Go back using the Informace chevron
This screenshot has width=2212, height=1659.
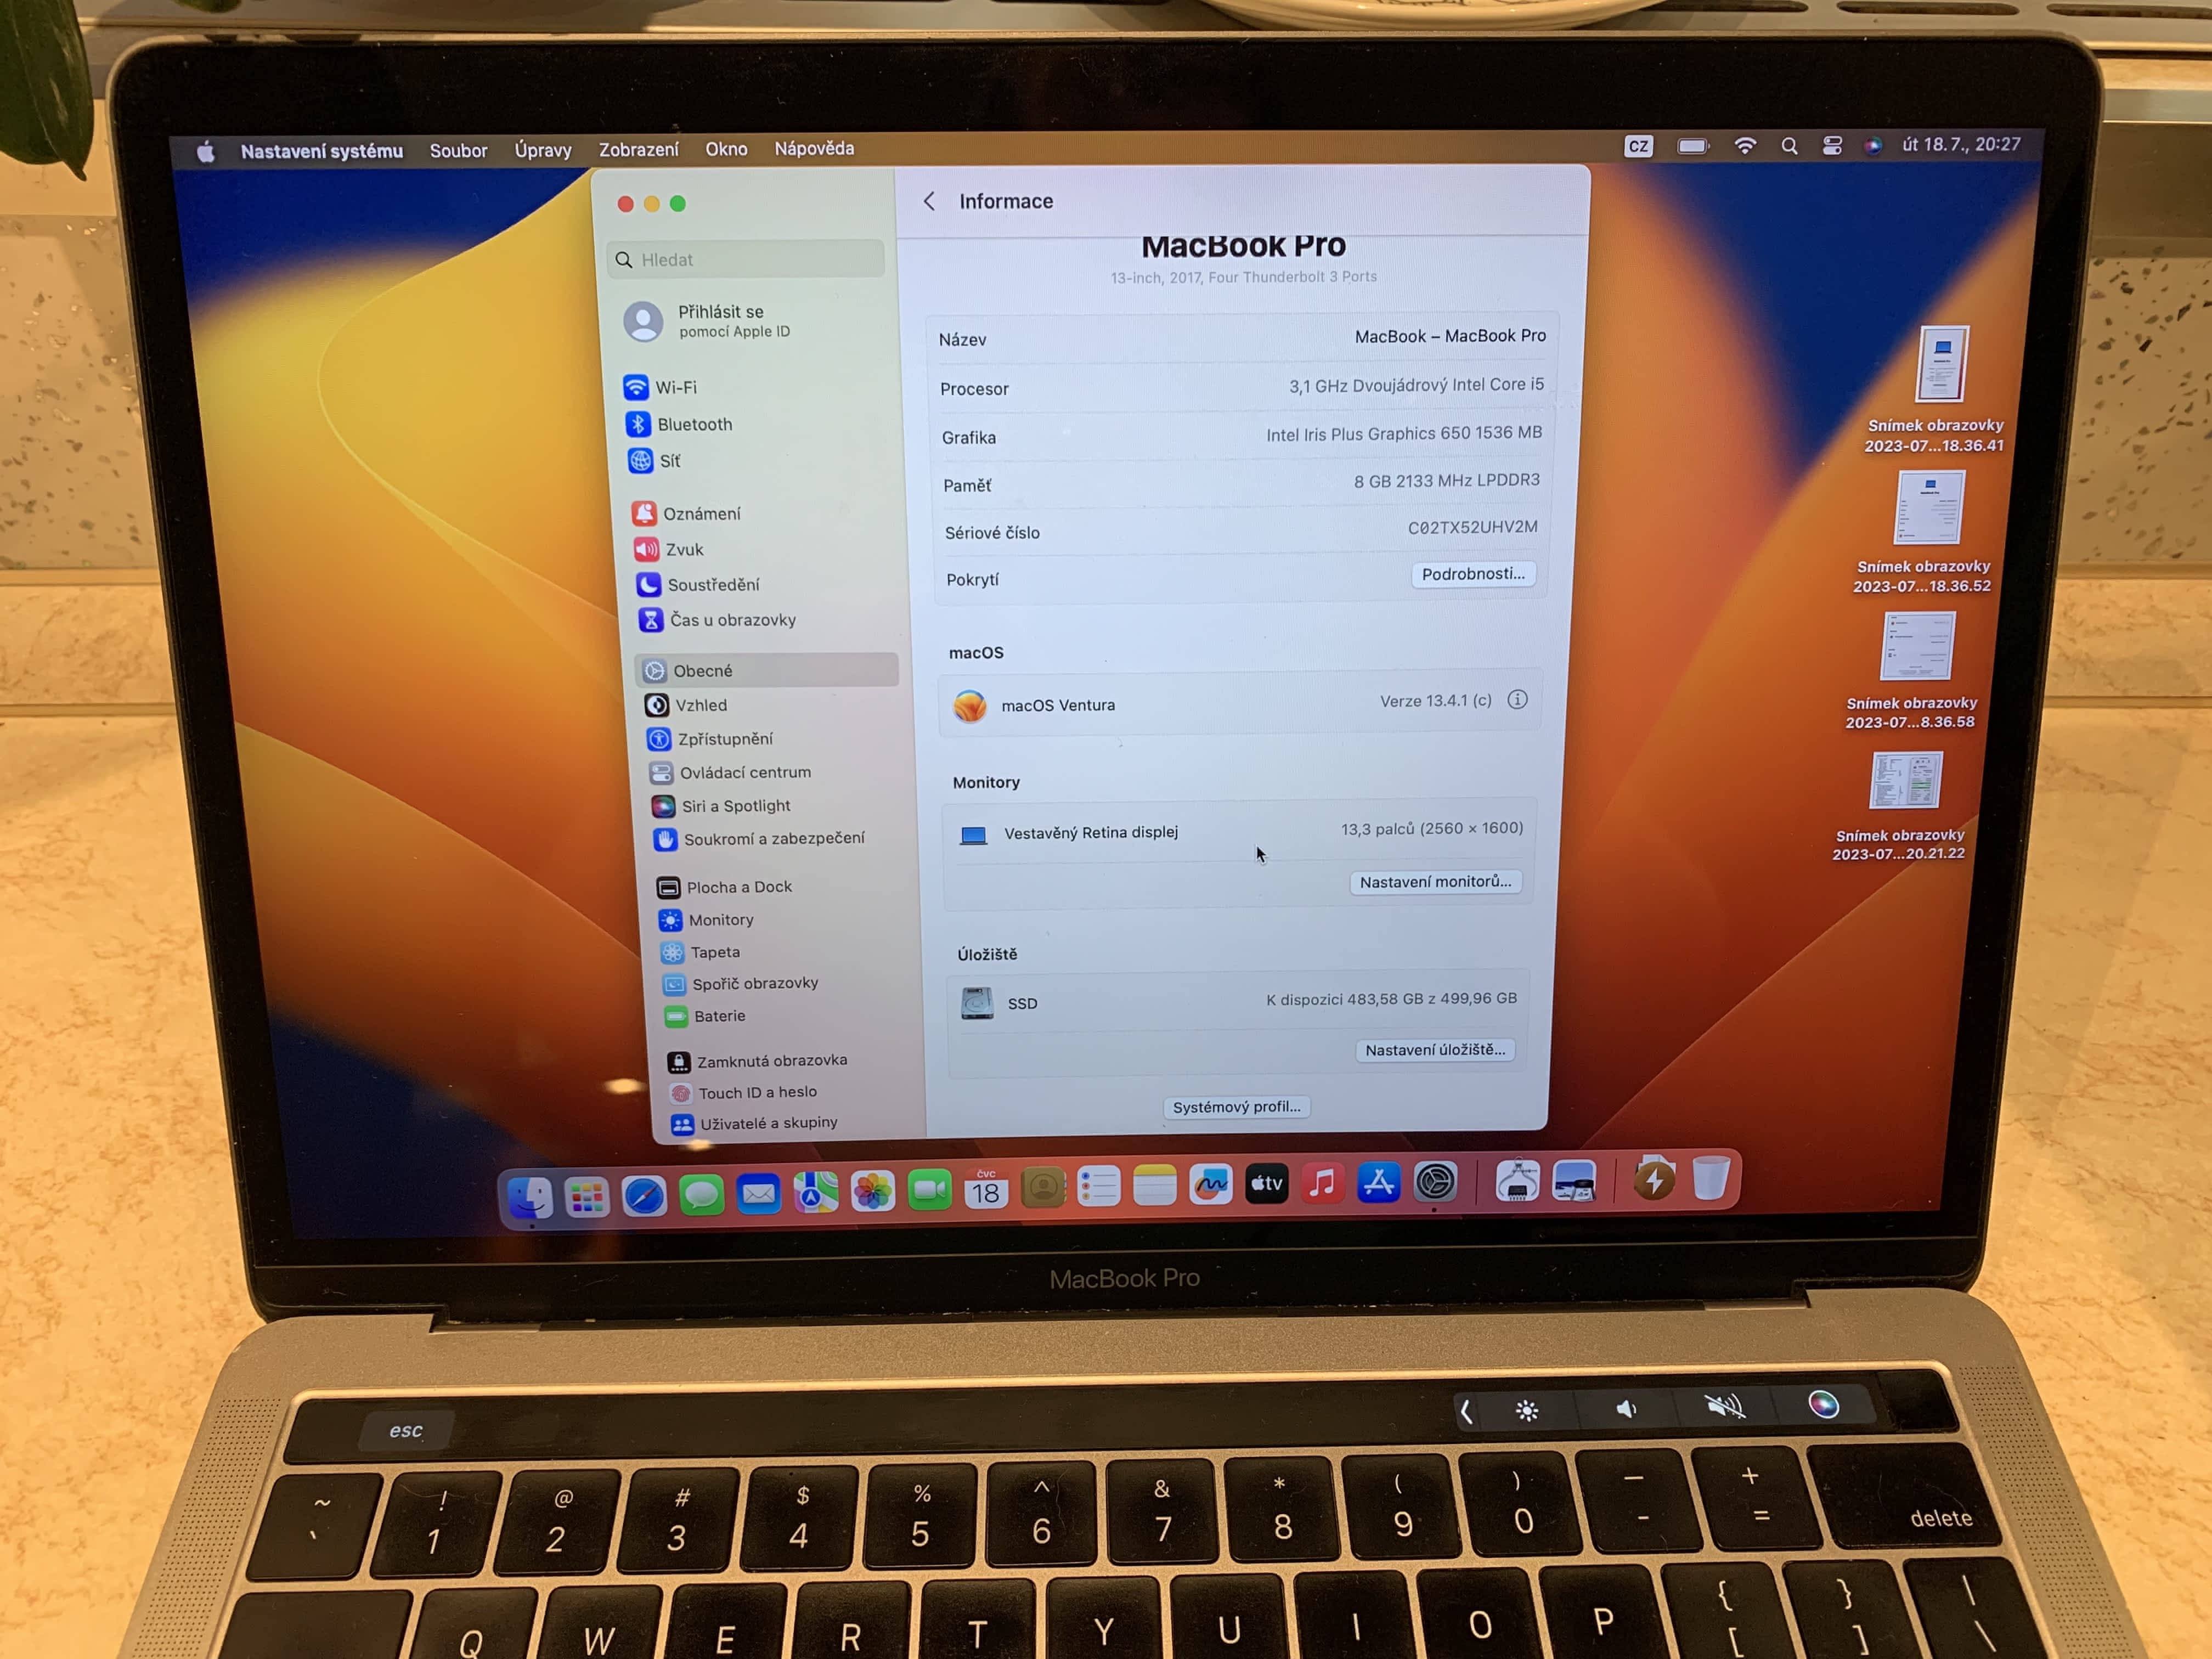click(930, 201)
